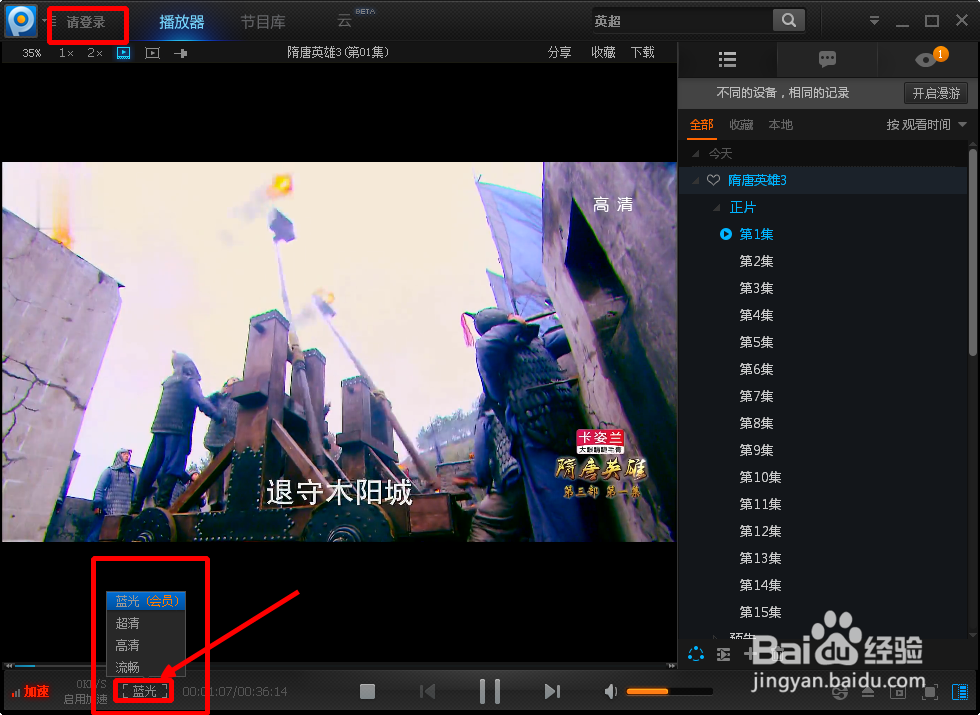Stop playback with the square stop button

coord(368,691)
